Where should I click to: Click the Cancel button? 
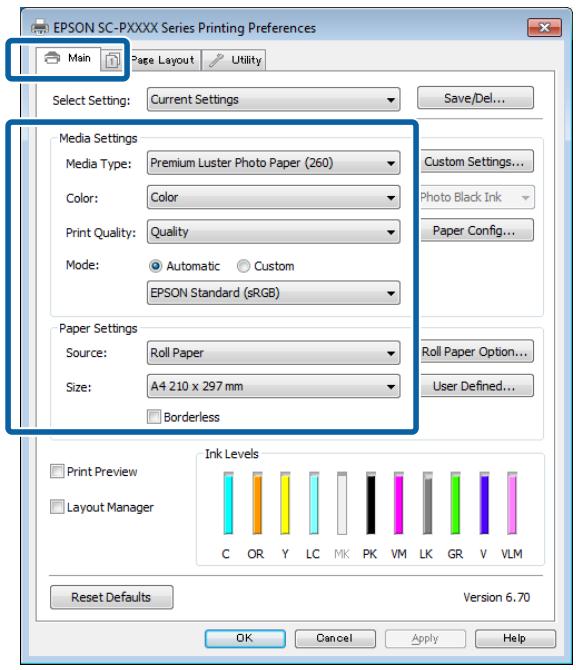[x=335, y=638]
